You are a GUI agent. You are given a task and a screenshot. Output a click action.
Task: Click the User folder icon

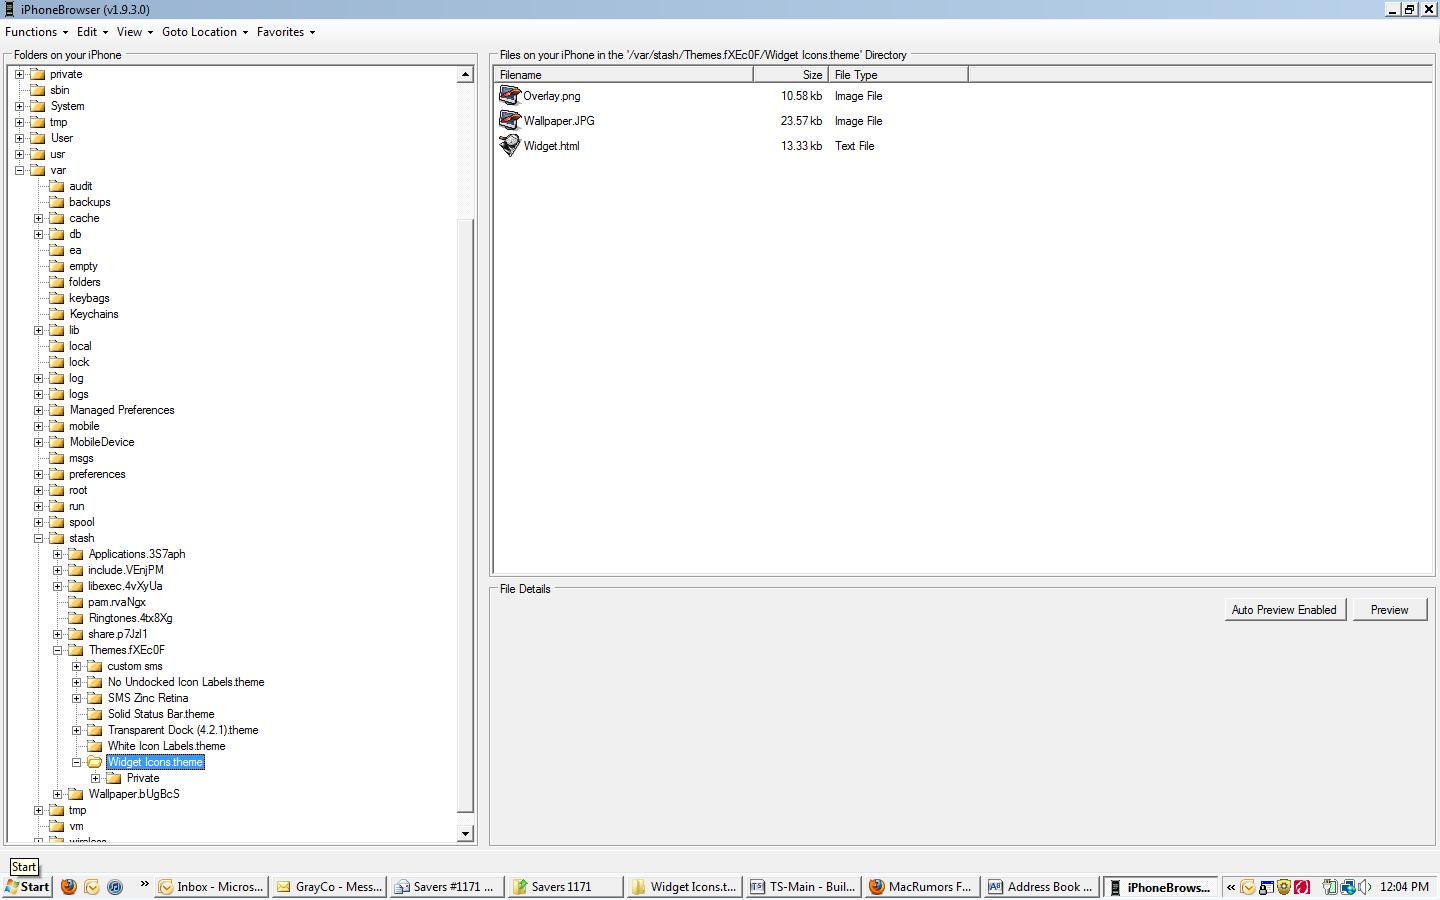(37, 138)
